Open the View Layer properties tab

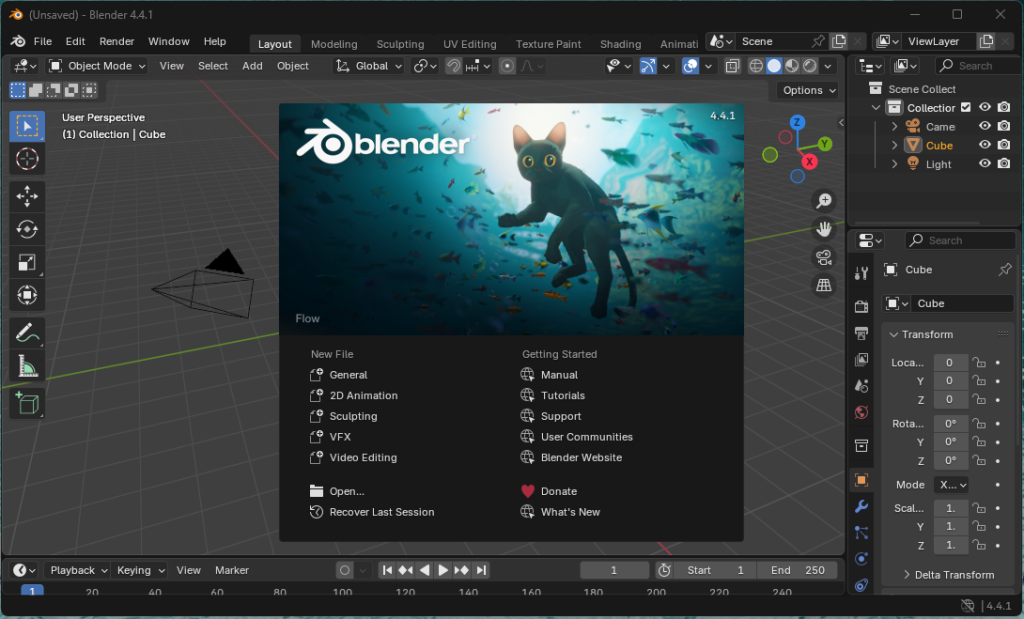(x=861, y=360)
